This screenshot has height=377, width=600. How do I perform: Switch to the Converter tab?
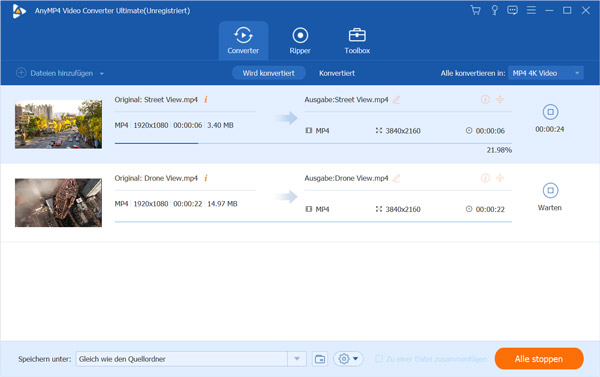[x=243, y=41]
